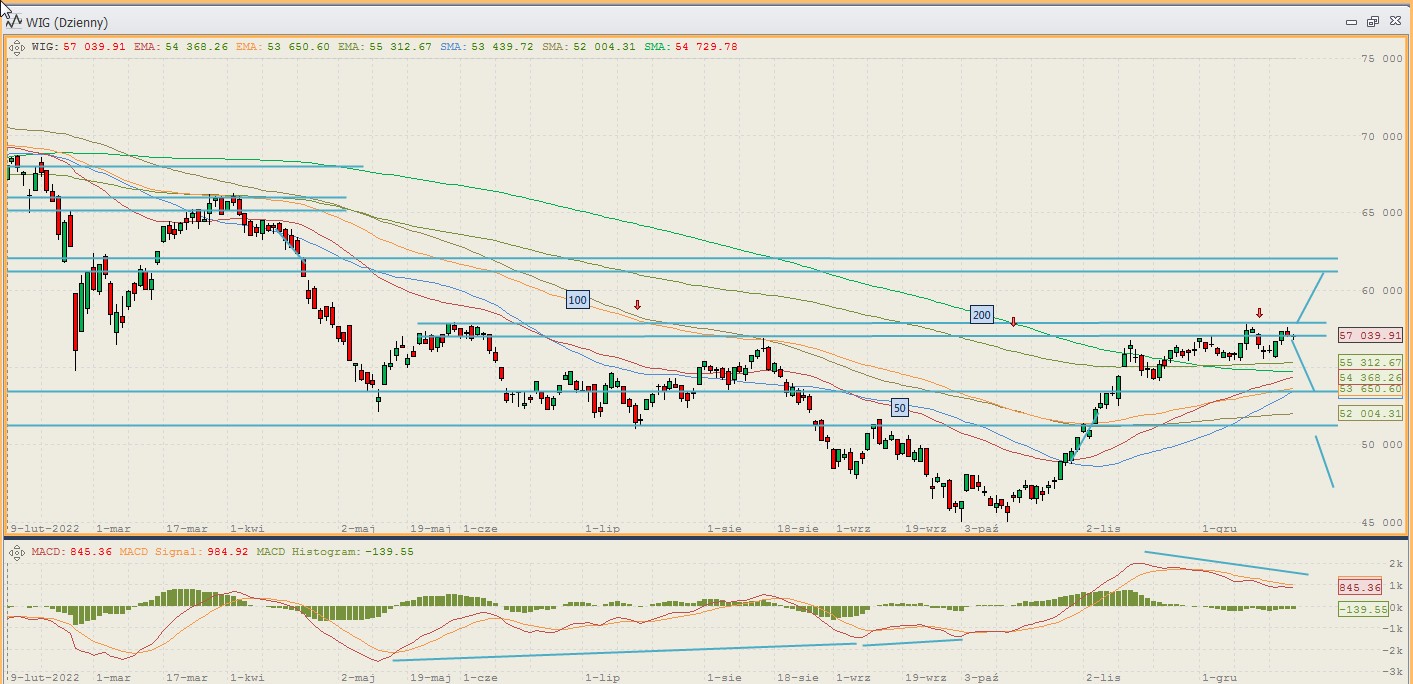The width and height of the screenshot is (1413, 684).
Task: Click the move handle icon of the MACD pane
Action: (17, 551)
